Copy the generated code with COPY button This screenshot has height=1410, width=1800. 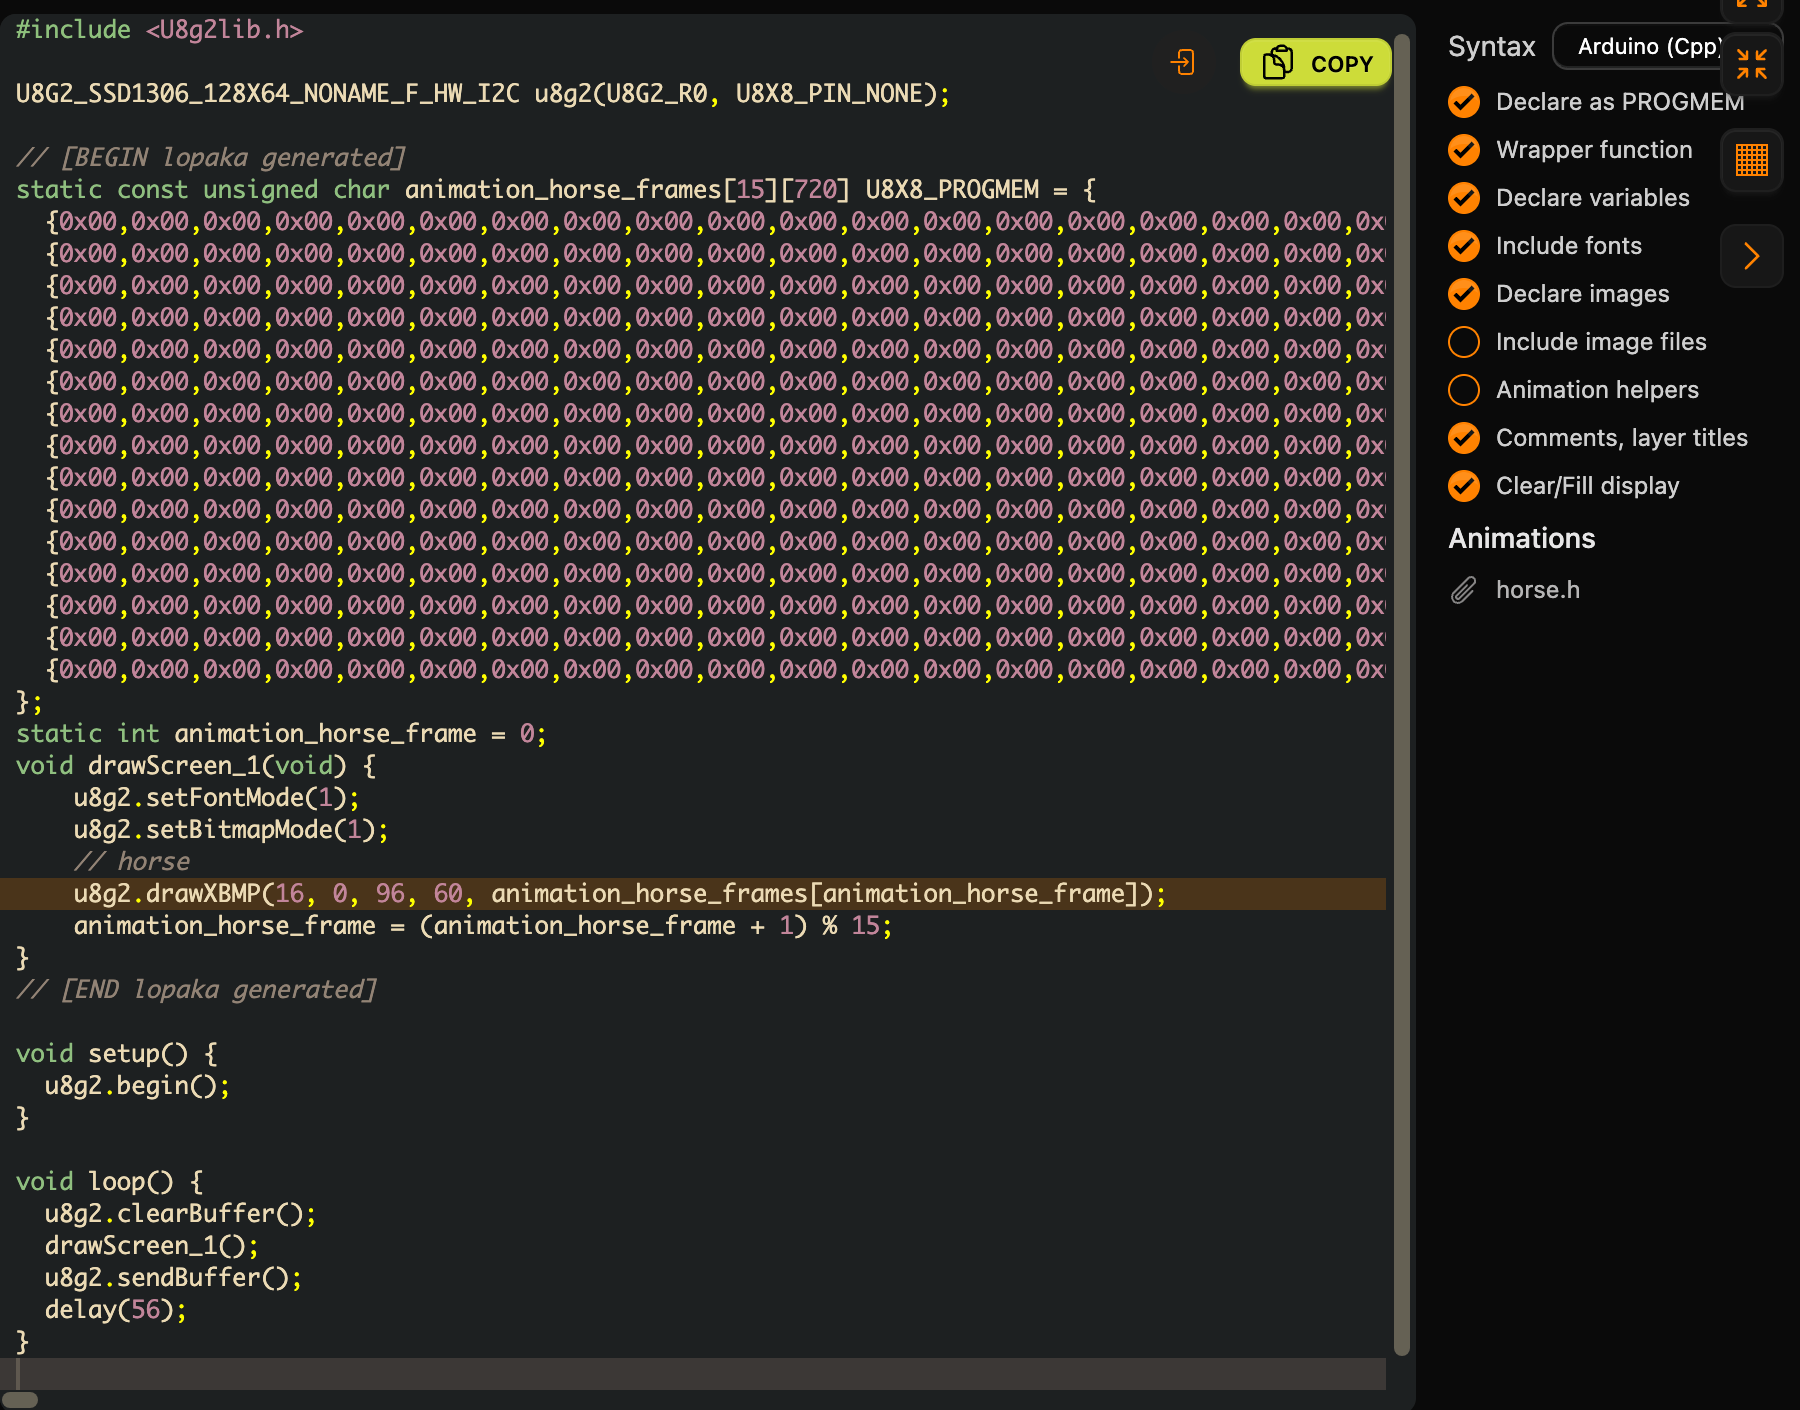click(x=1315, y=63)
